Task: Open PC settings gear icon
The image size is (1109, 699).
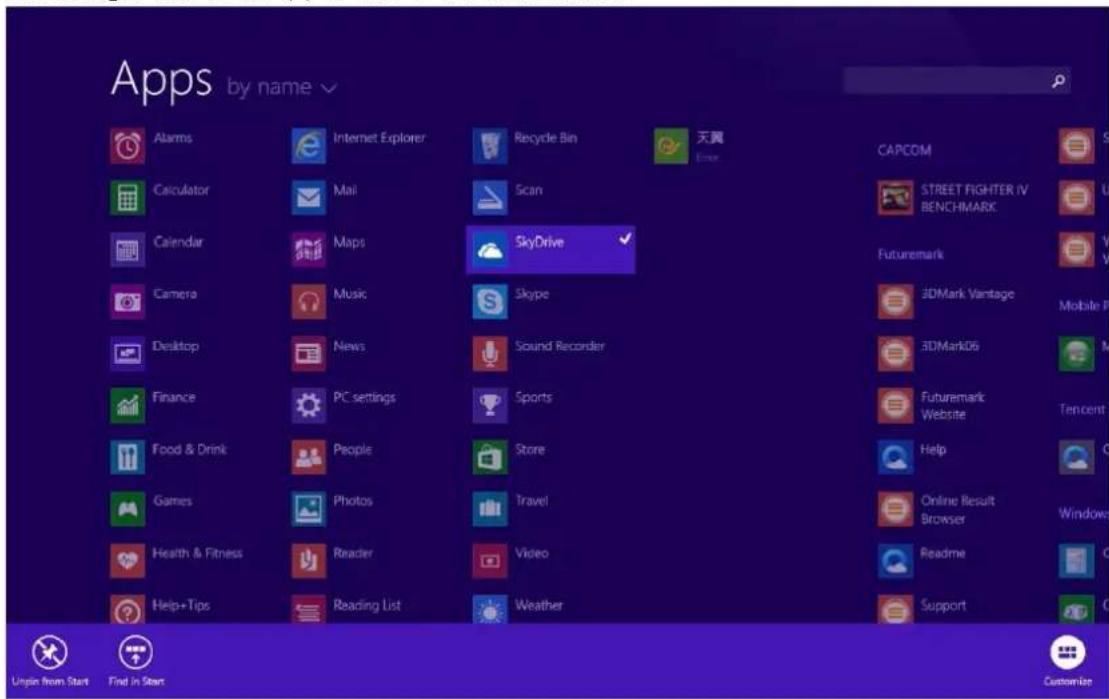Action: pos(308,405)
